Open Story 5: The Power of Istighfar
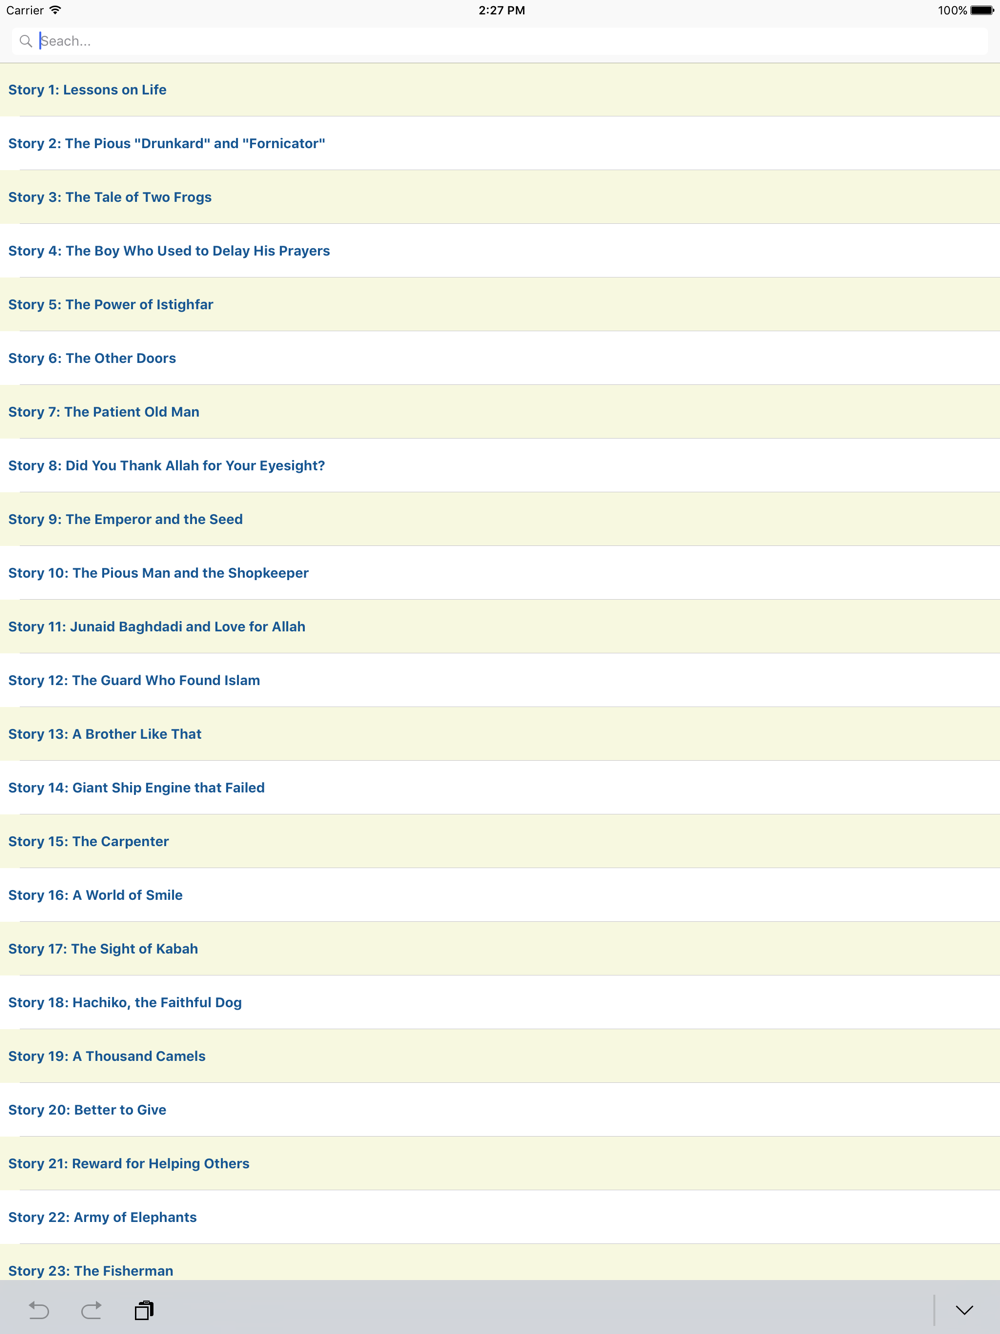This screenshot has width=1000, height=1334. (500, 305)
